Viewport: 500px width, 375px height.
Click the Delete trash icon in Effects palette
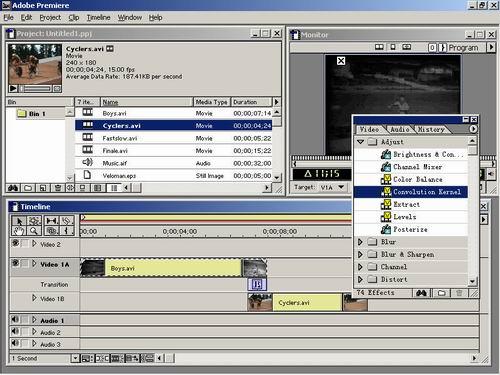(459, 293)
